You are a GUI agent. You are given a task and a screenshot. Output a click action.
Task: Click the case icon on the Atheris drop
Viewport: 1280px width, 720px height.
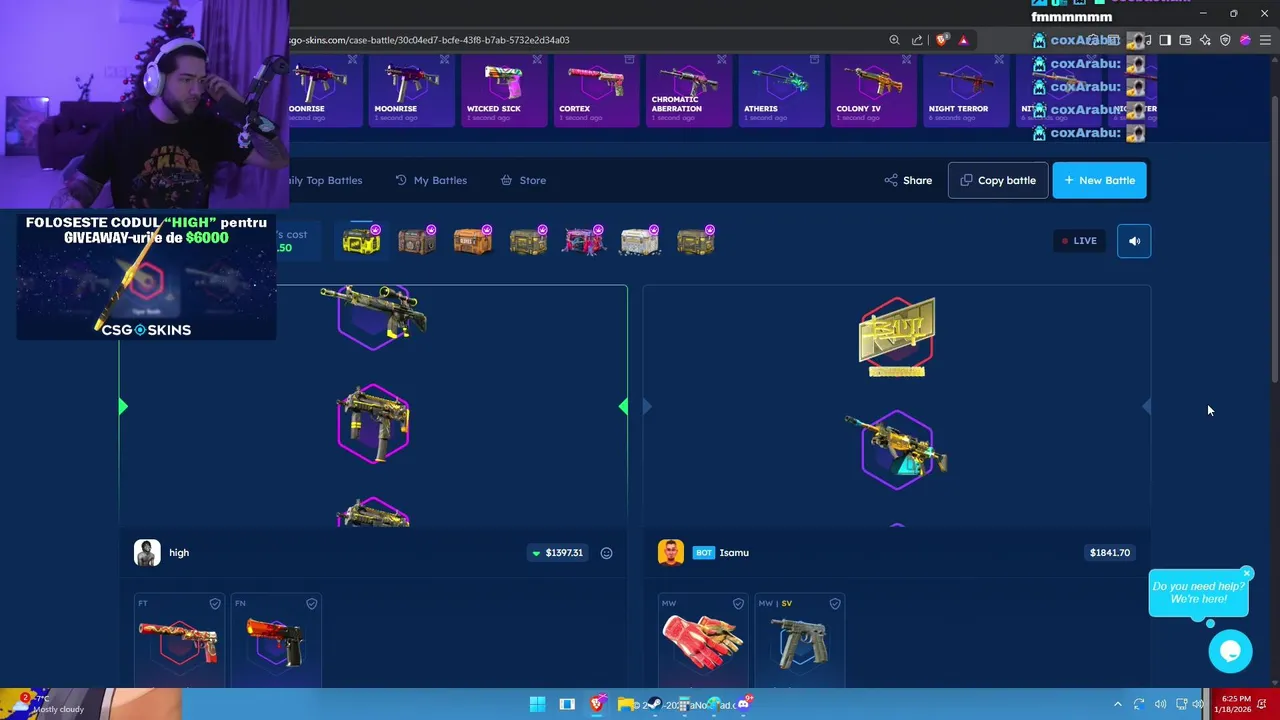[814, 60]
